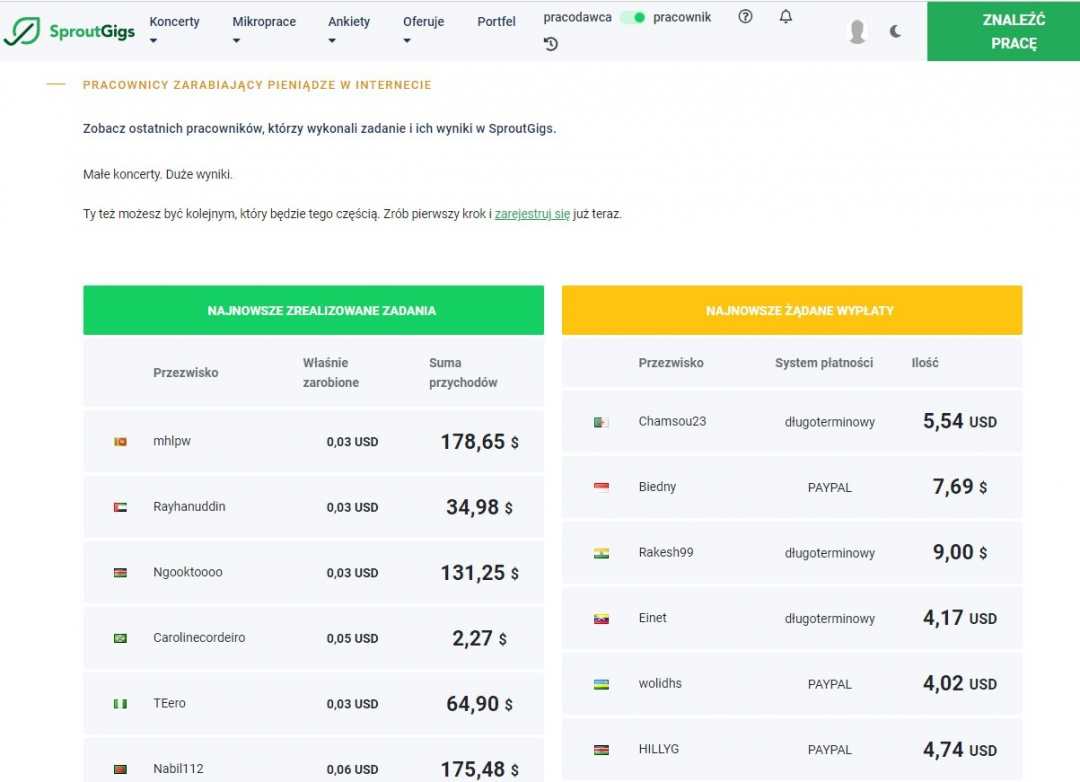This screenshot has width=1080, height=782.
Task: Select the Najnowsze zrealizowane zadania header
Action: point(313,311)
